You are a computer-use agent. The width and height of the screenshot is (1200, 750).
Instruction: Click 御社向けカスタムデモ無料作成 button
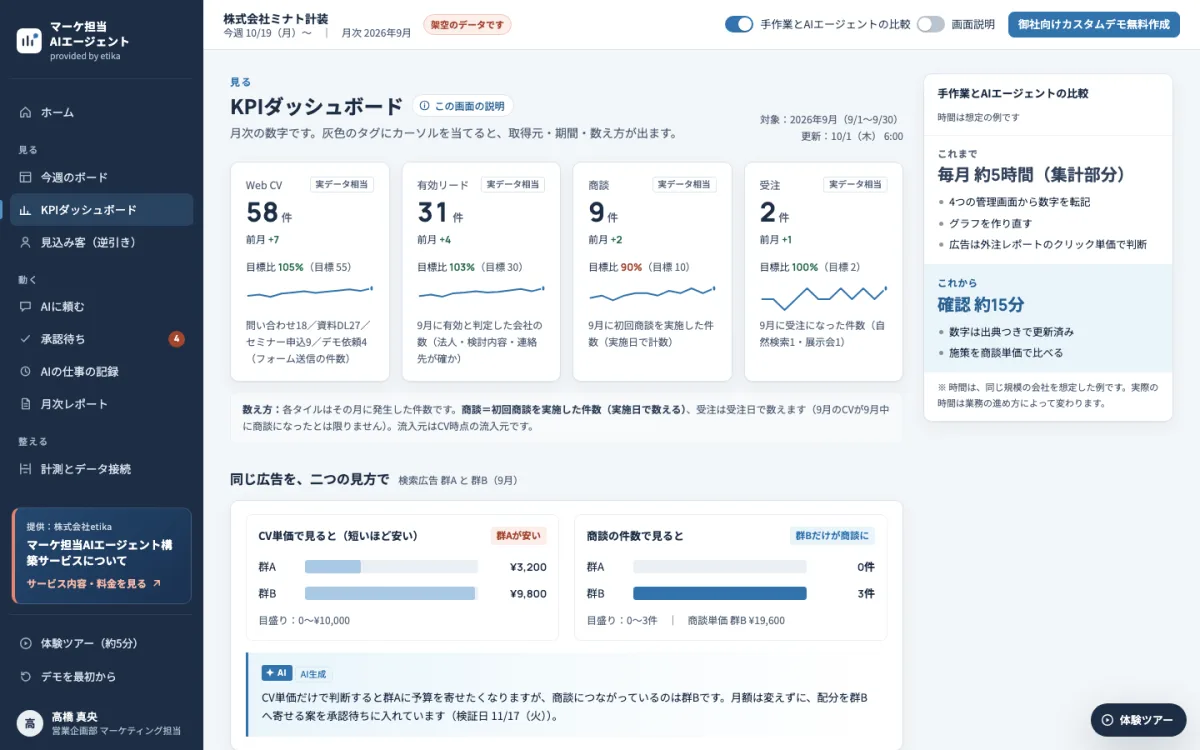pos(1094,24)
